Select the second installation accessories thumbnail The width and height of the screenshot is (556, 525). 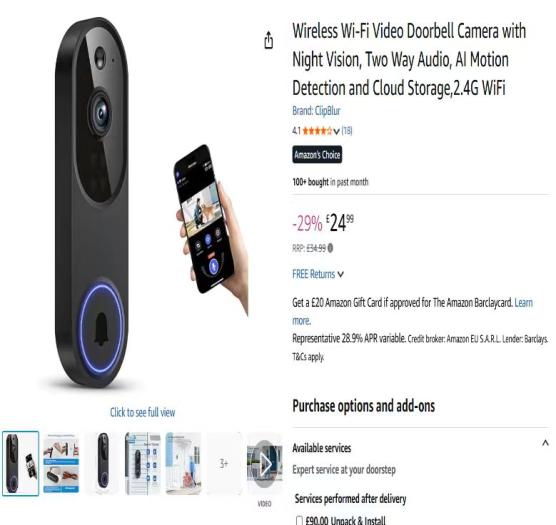(x=61, y=463)
